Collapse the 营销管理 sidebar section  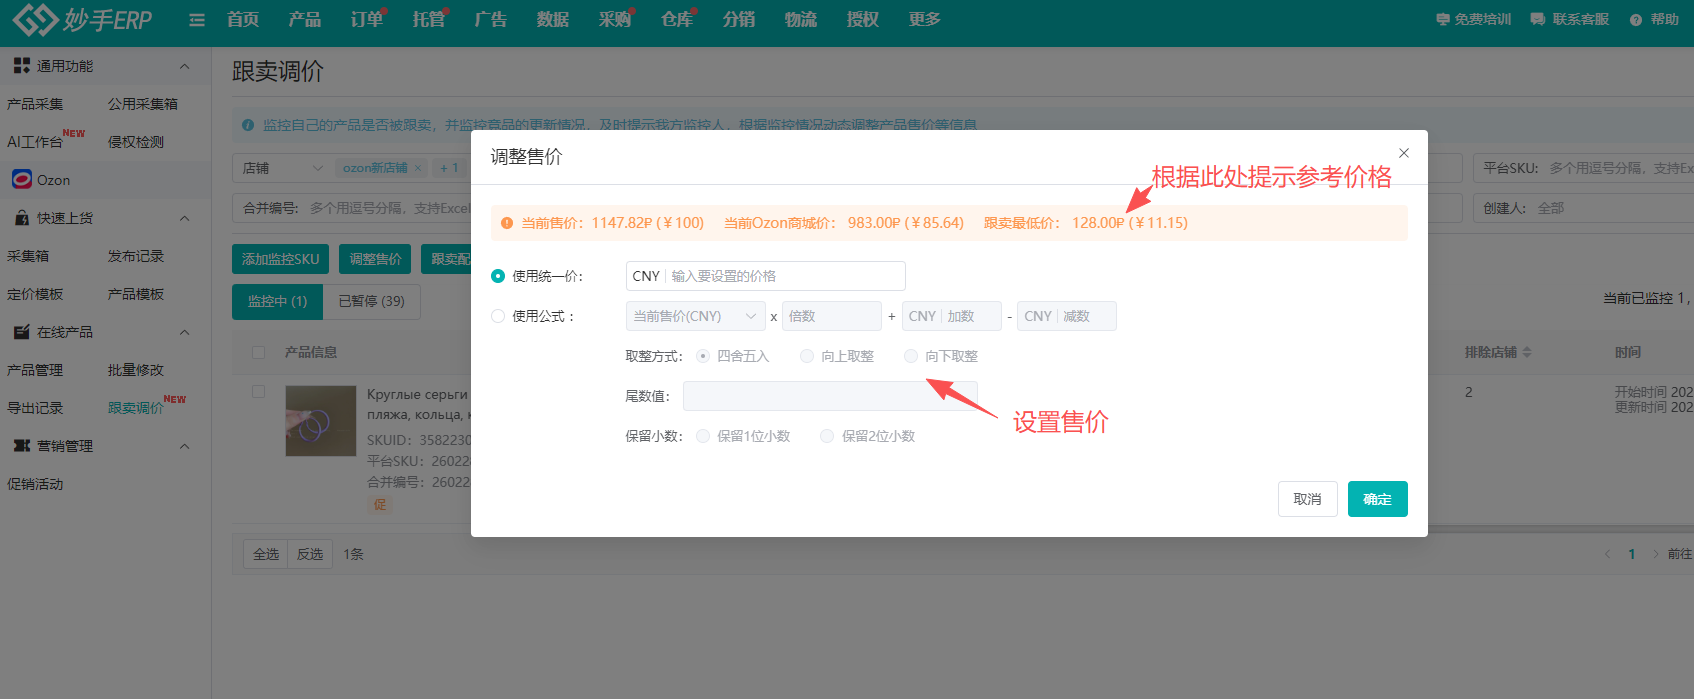click(x=184, y=446)
